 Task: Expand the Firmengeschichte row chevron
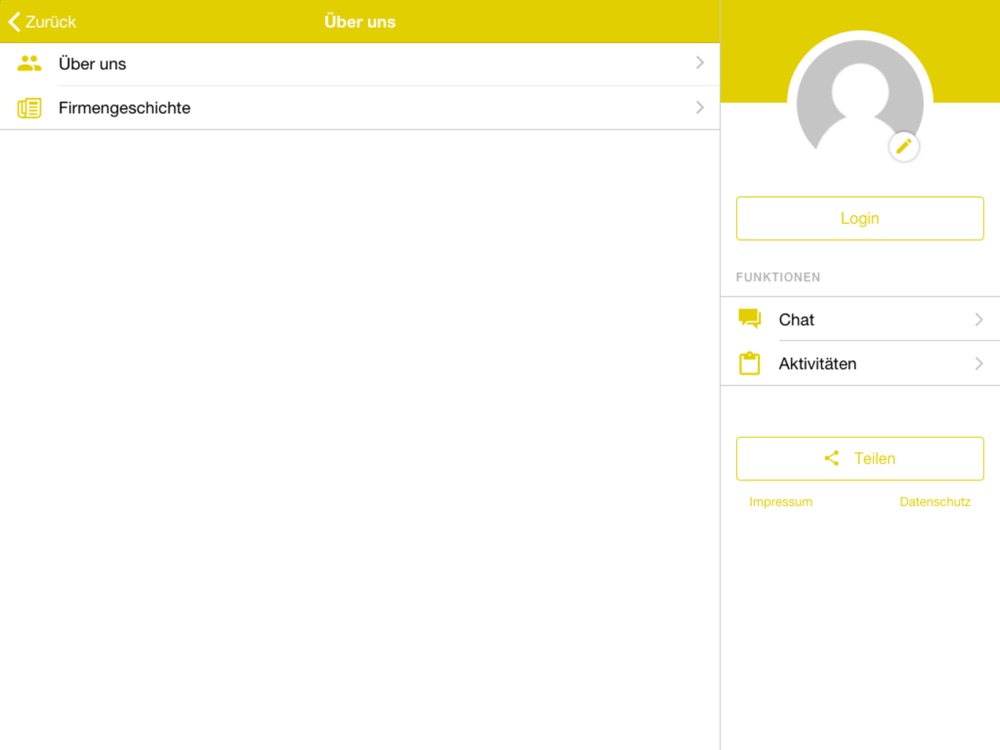[x=700, y=107]
